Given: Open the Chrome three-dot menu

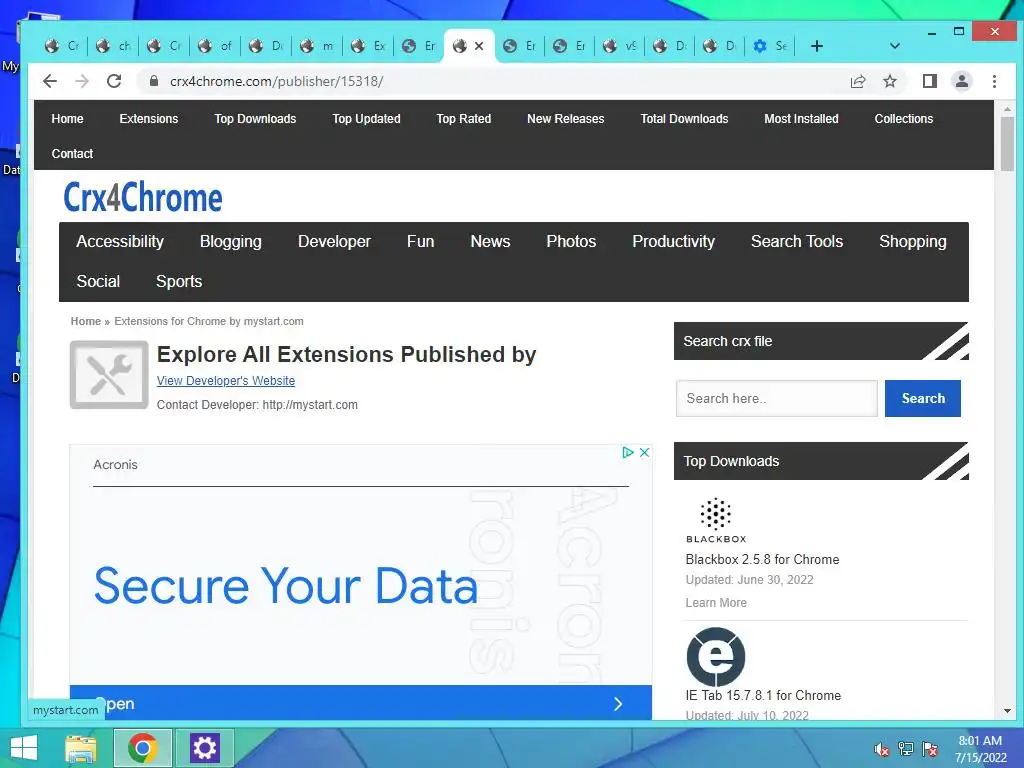Looking at the screenshot, I should click(x=994, y=81).
